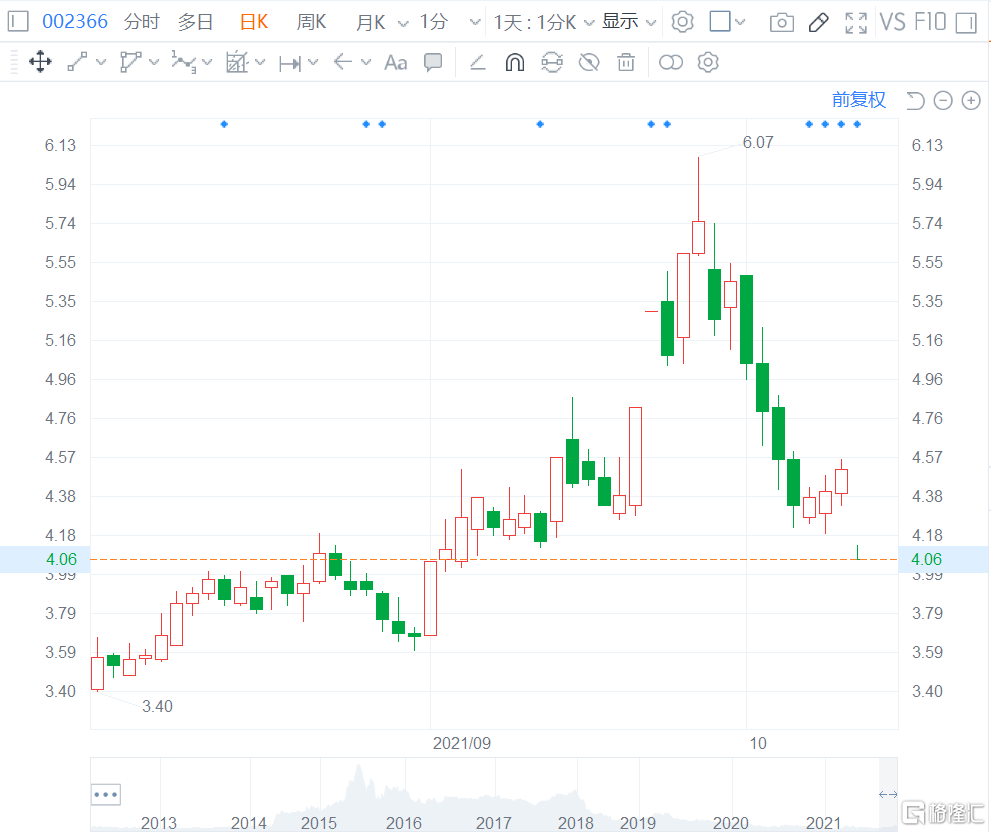Screen dimensions: 991x832
Task: Click the 前复权 adjustment link
Action: 859,100
